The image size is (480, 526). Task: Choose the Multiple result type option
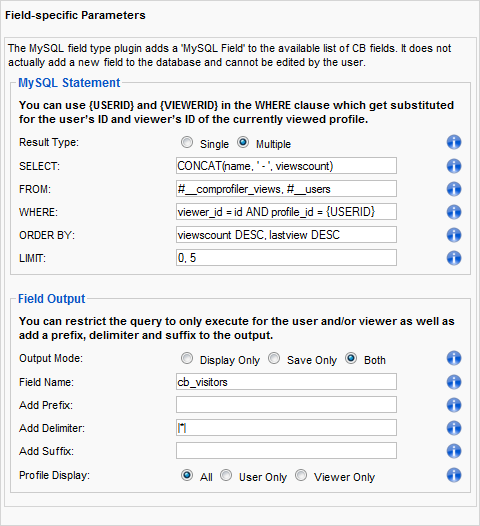[x=243, y=143]
